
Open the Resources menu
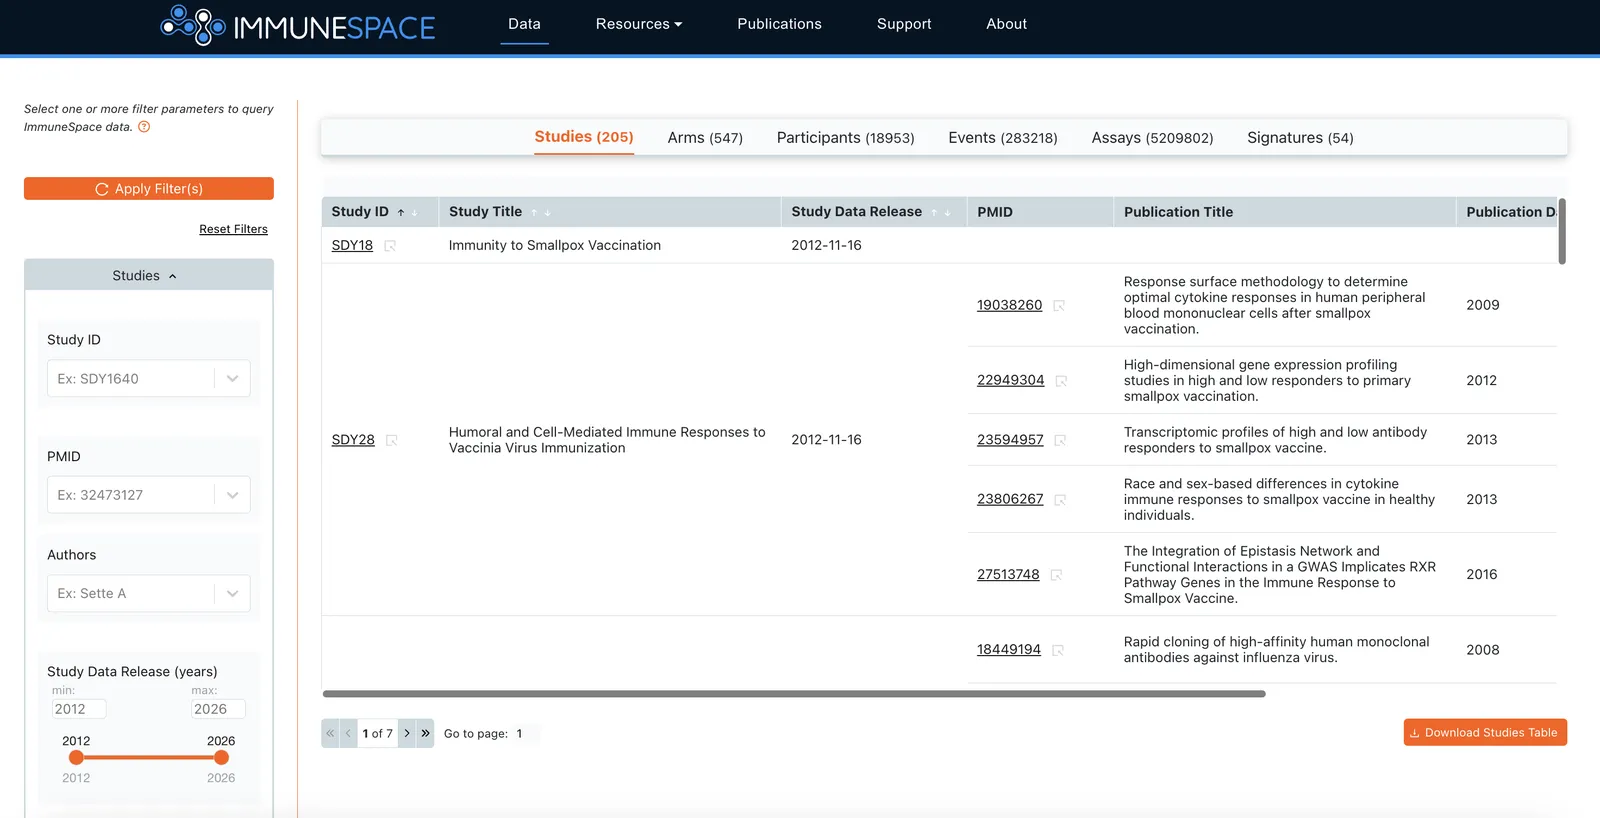(638, 24)
